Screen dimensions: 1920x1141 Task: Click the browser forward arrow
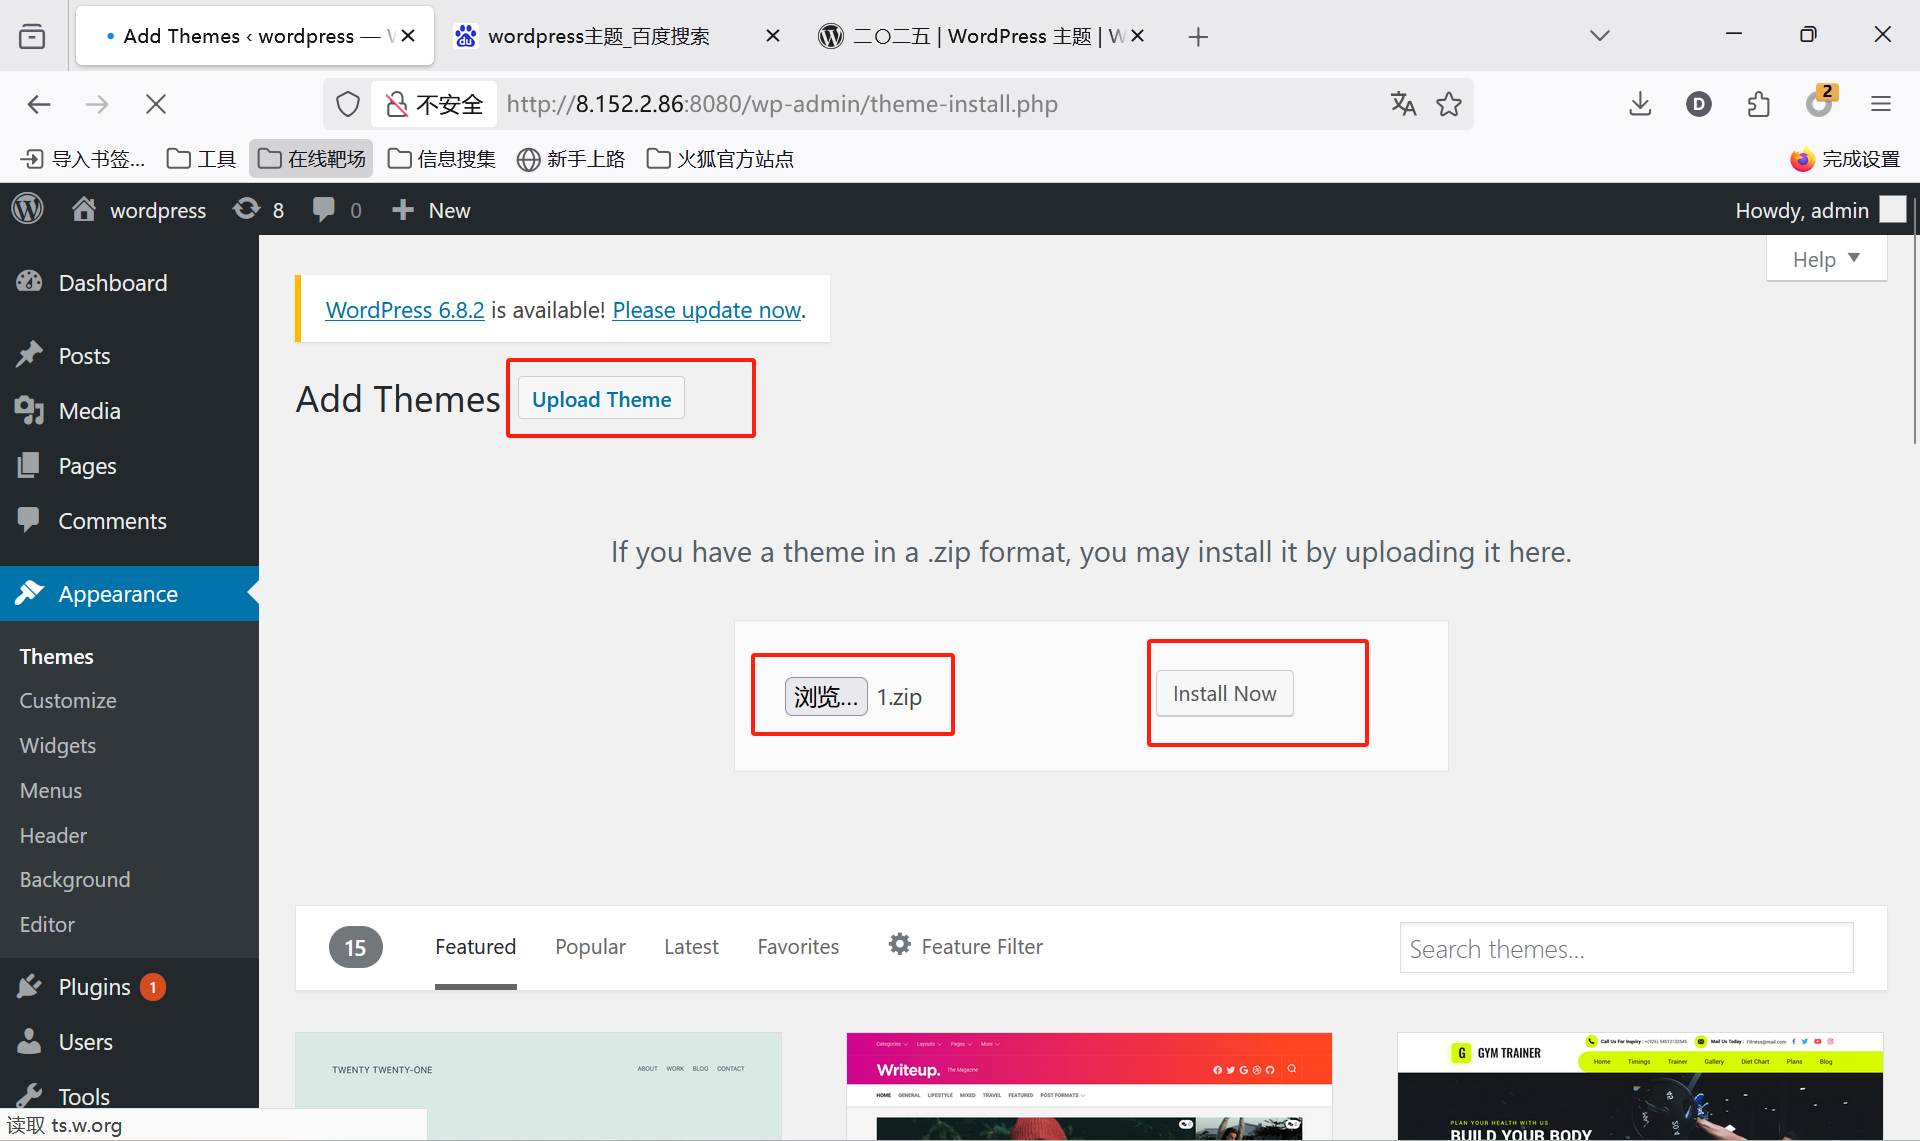[x=97, y=104]
